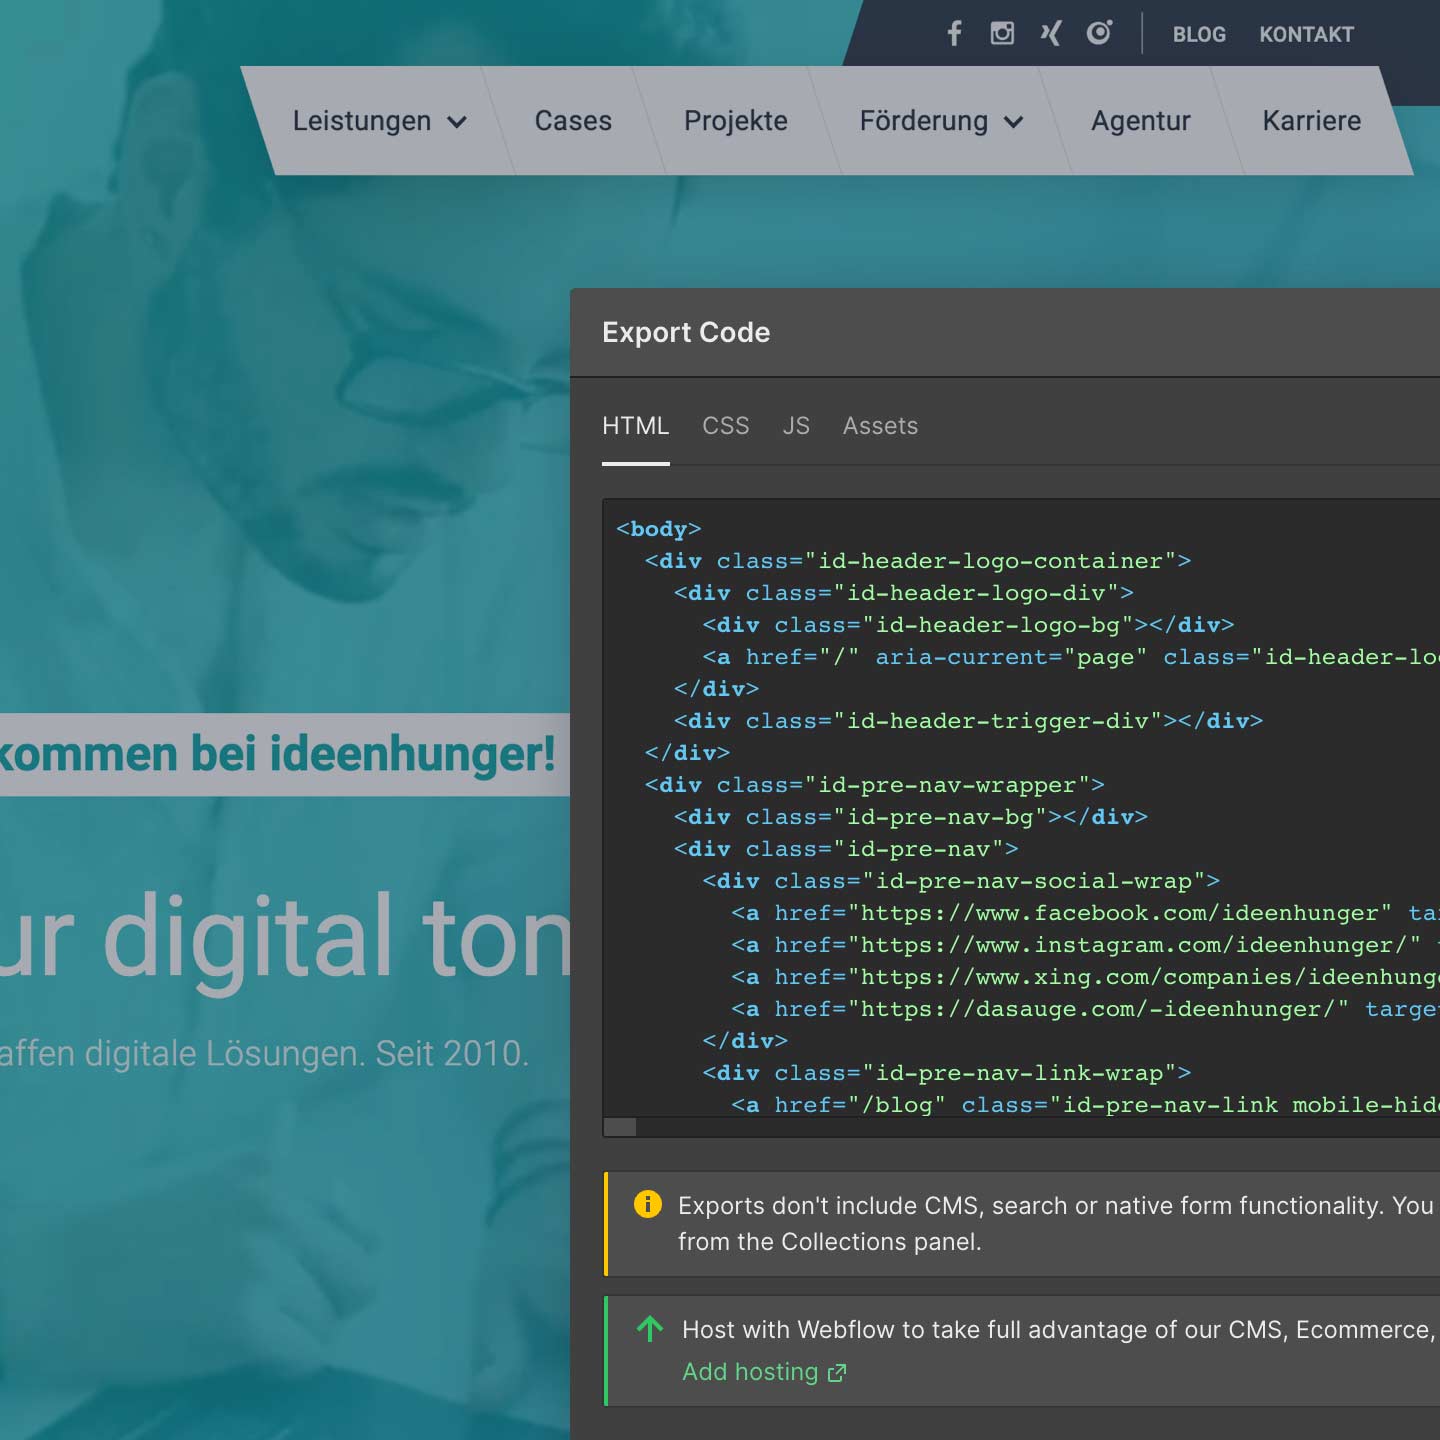Visit the Karriere page
The height and width of the screenshot is (1440, 1440).
pyautogui.click(x=1312, y=121)
